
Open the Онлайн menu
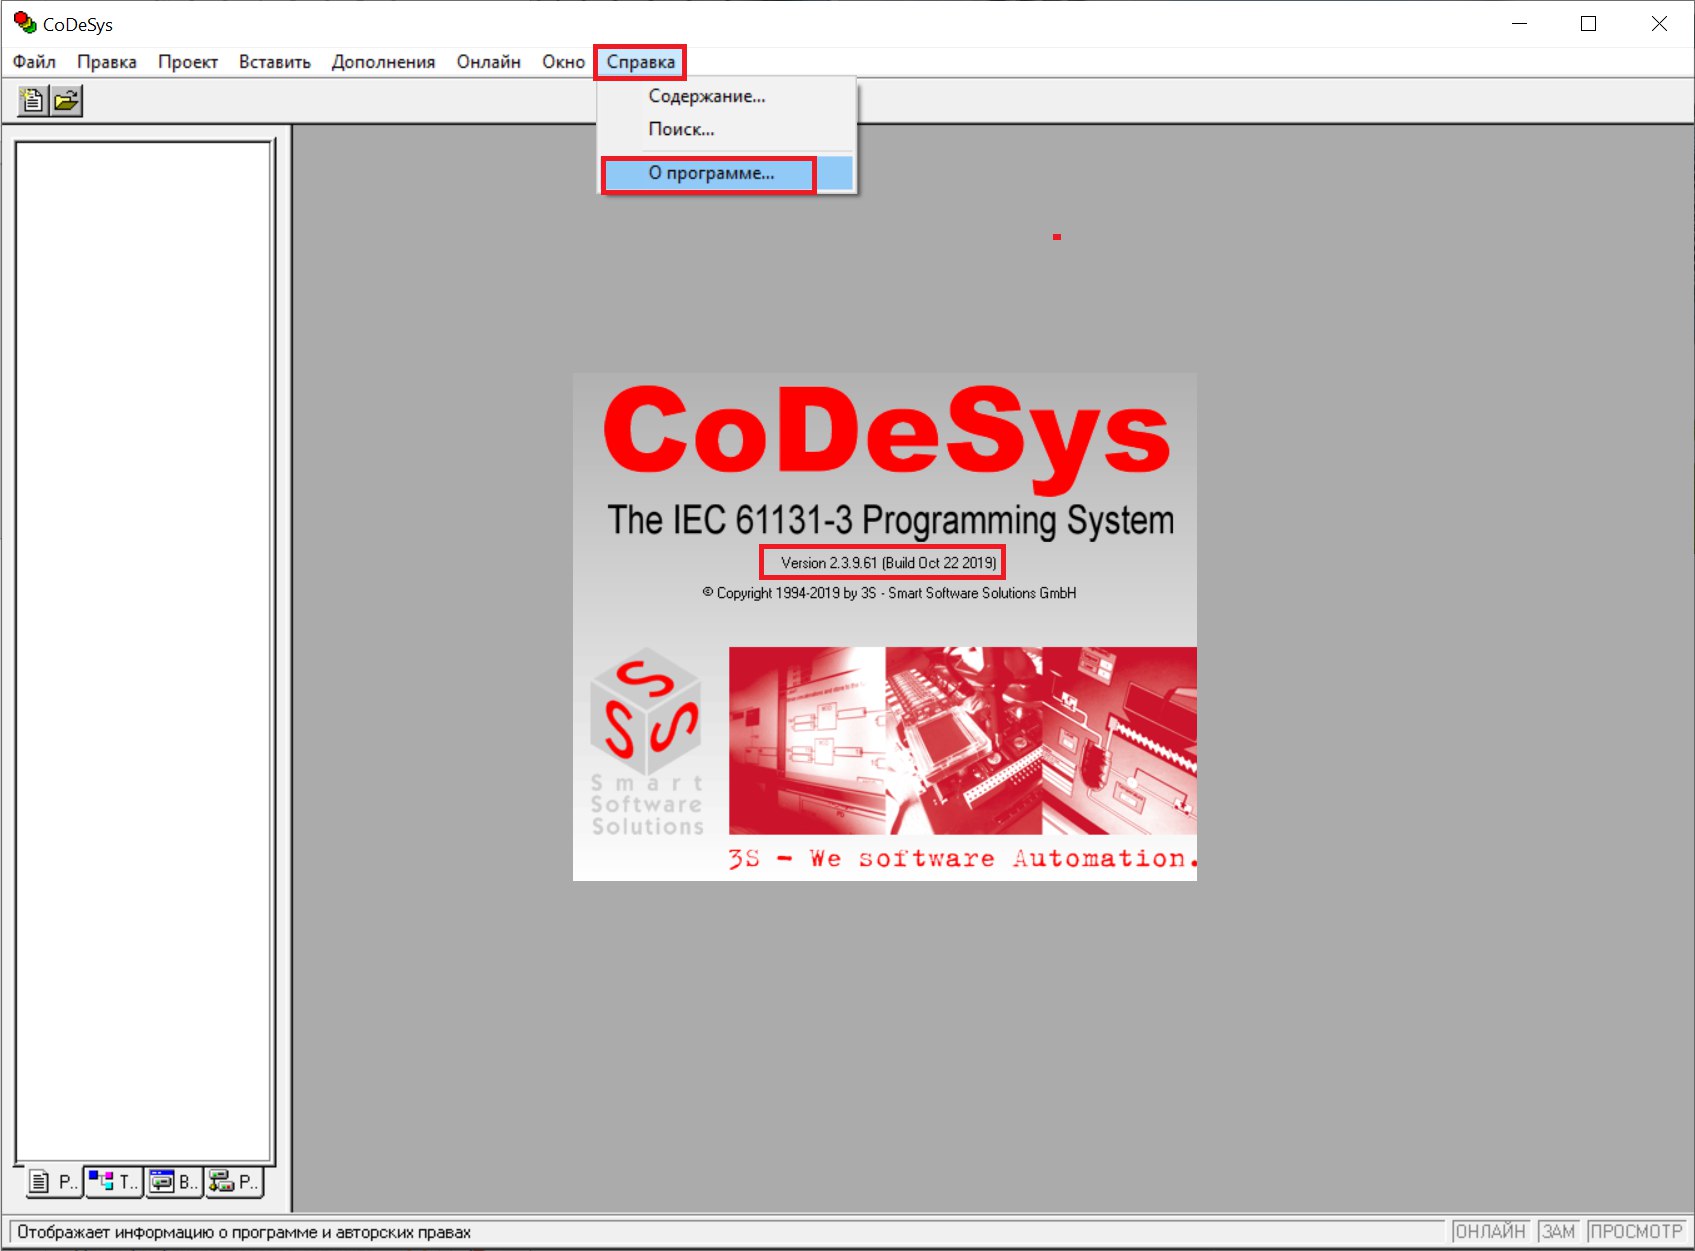click(489, 62)
